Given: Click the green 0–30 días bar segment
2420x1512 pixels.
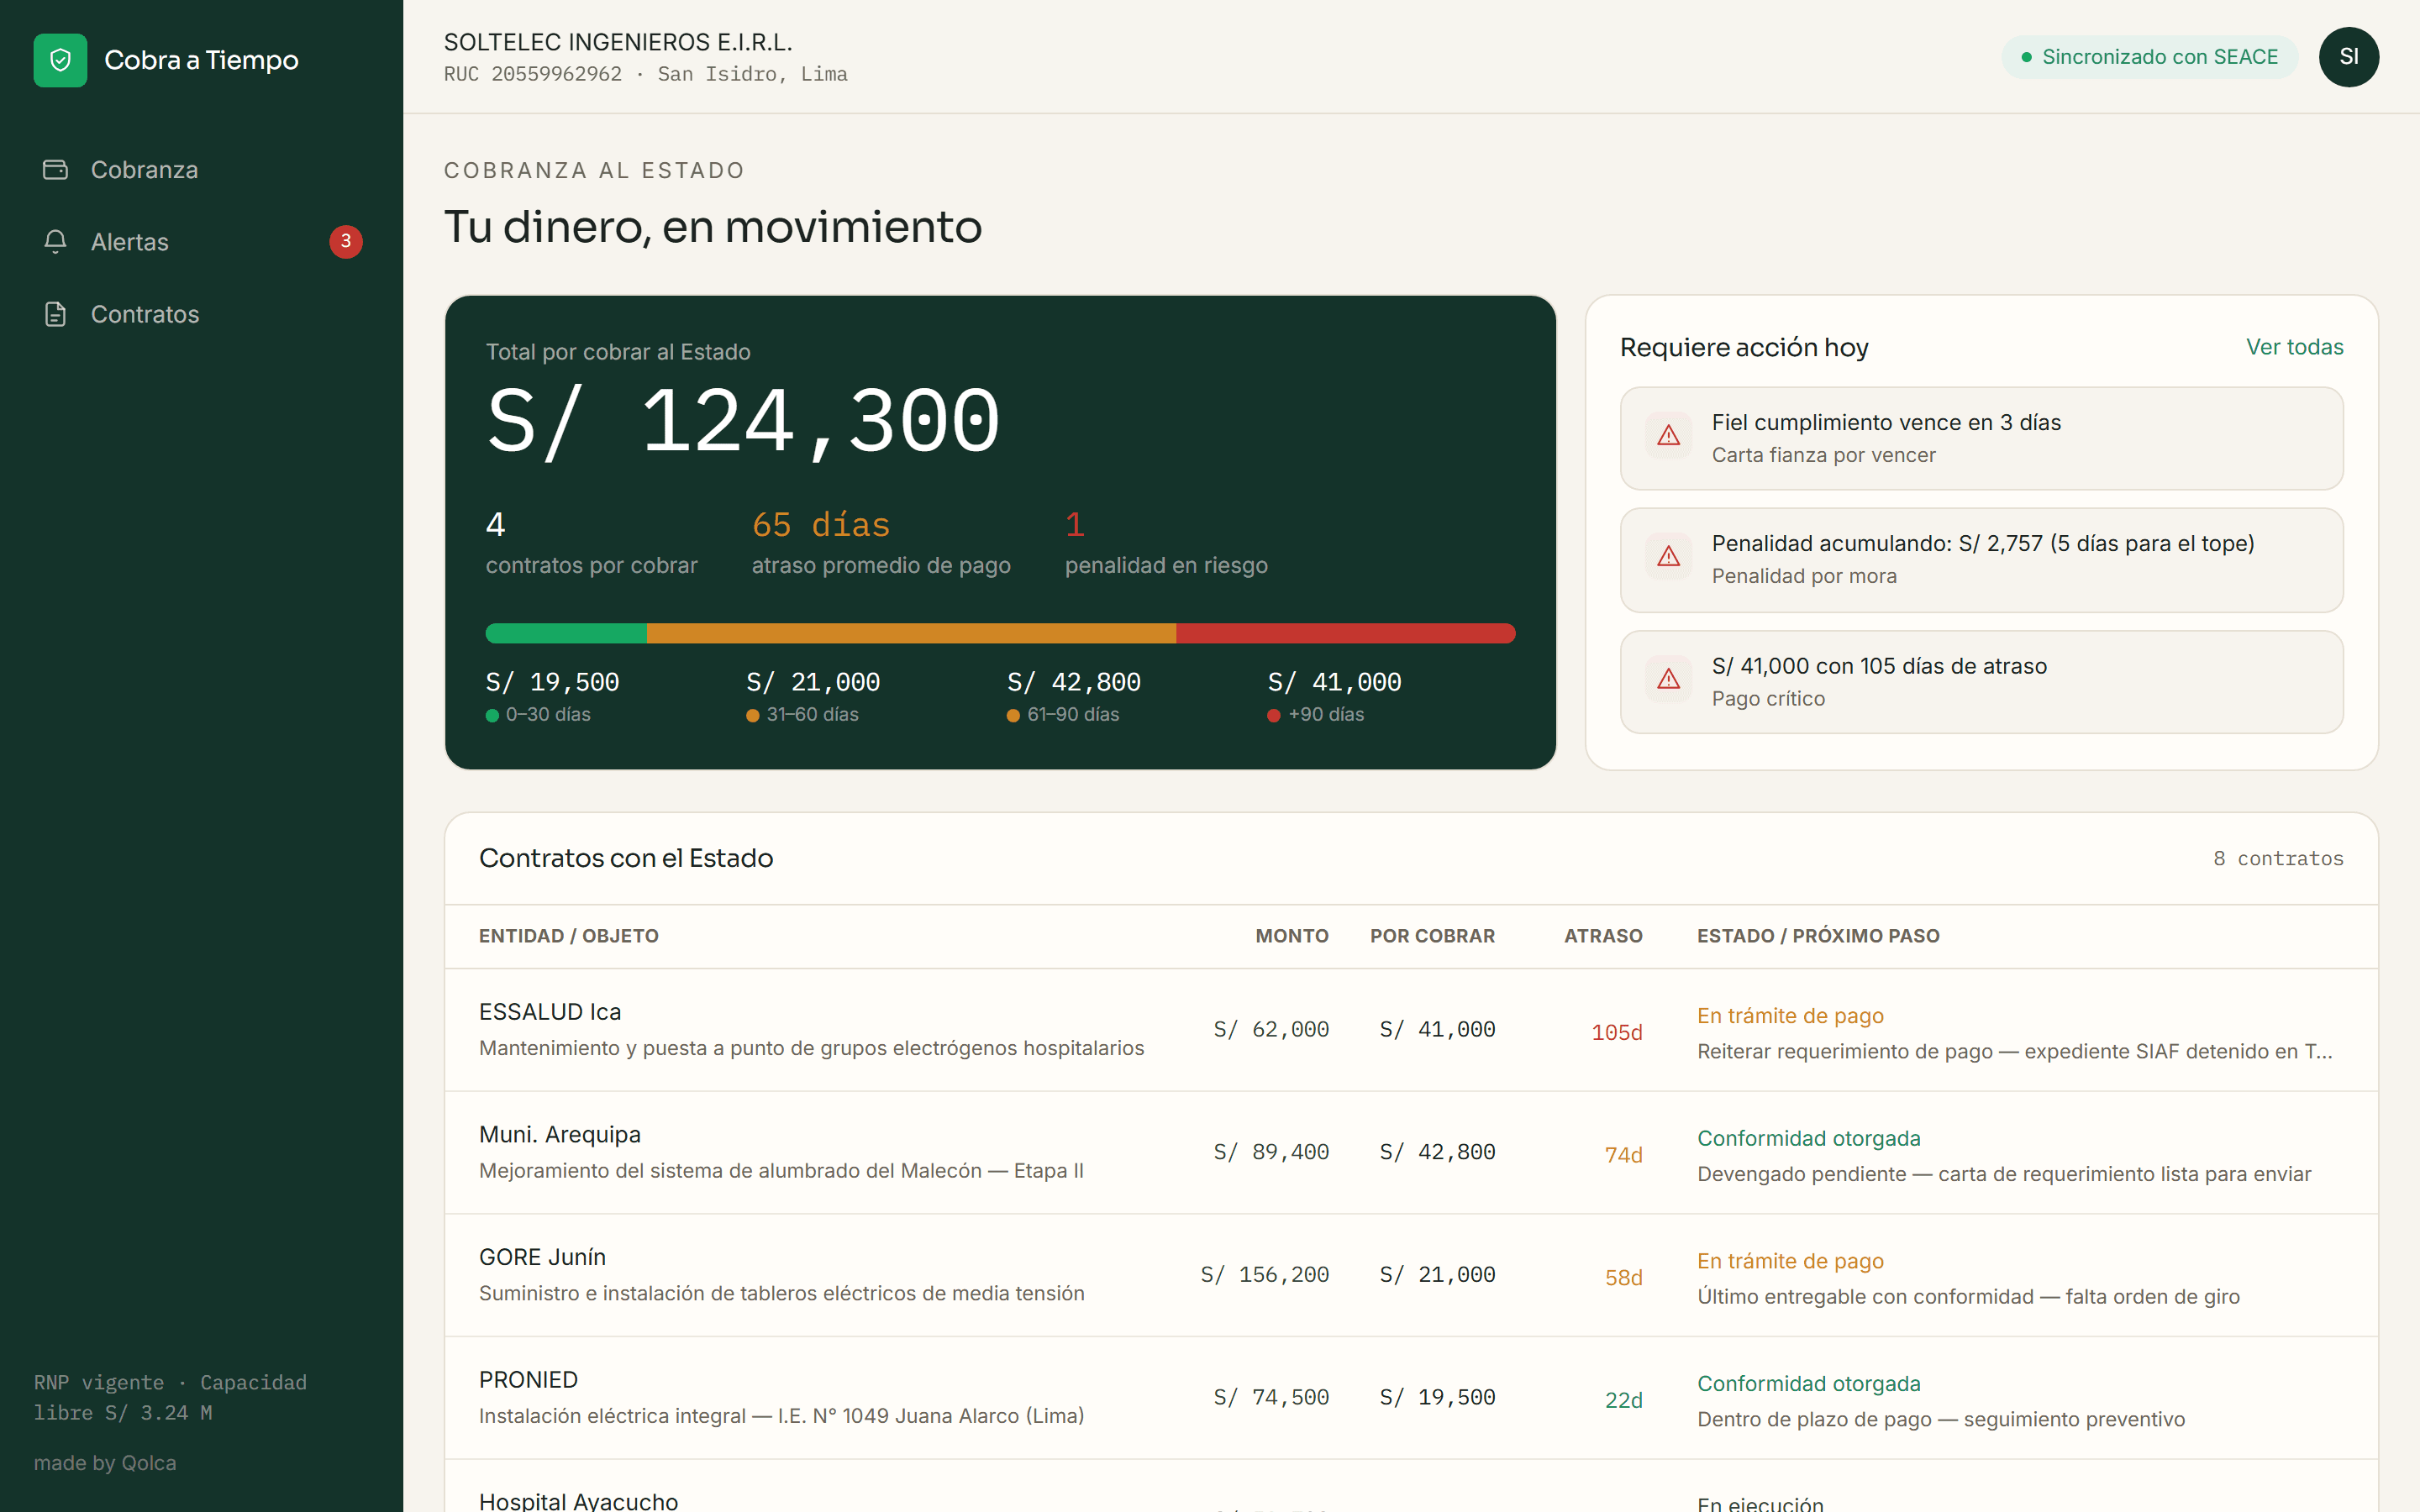Looking at the screenshot, I should pos(566,633).
